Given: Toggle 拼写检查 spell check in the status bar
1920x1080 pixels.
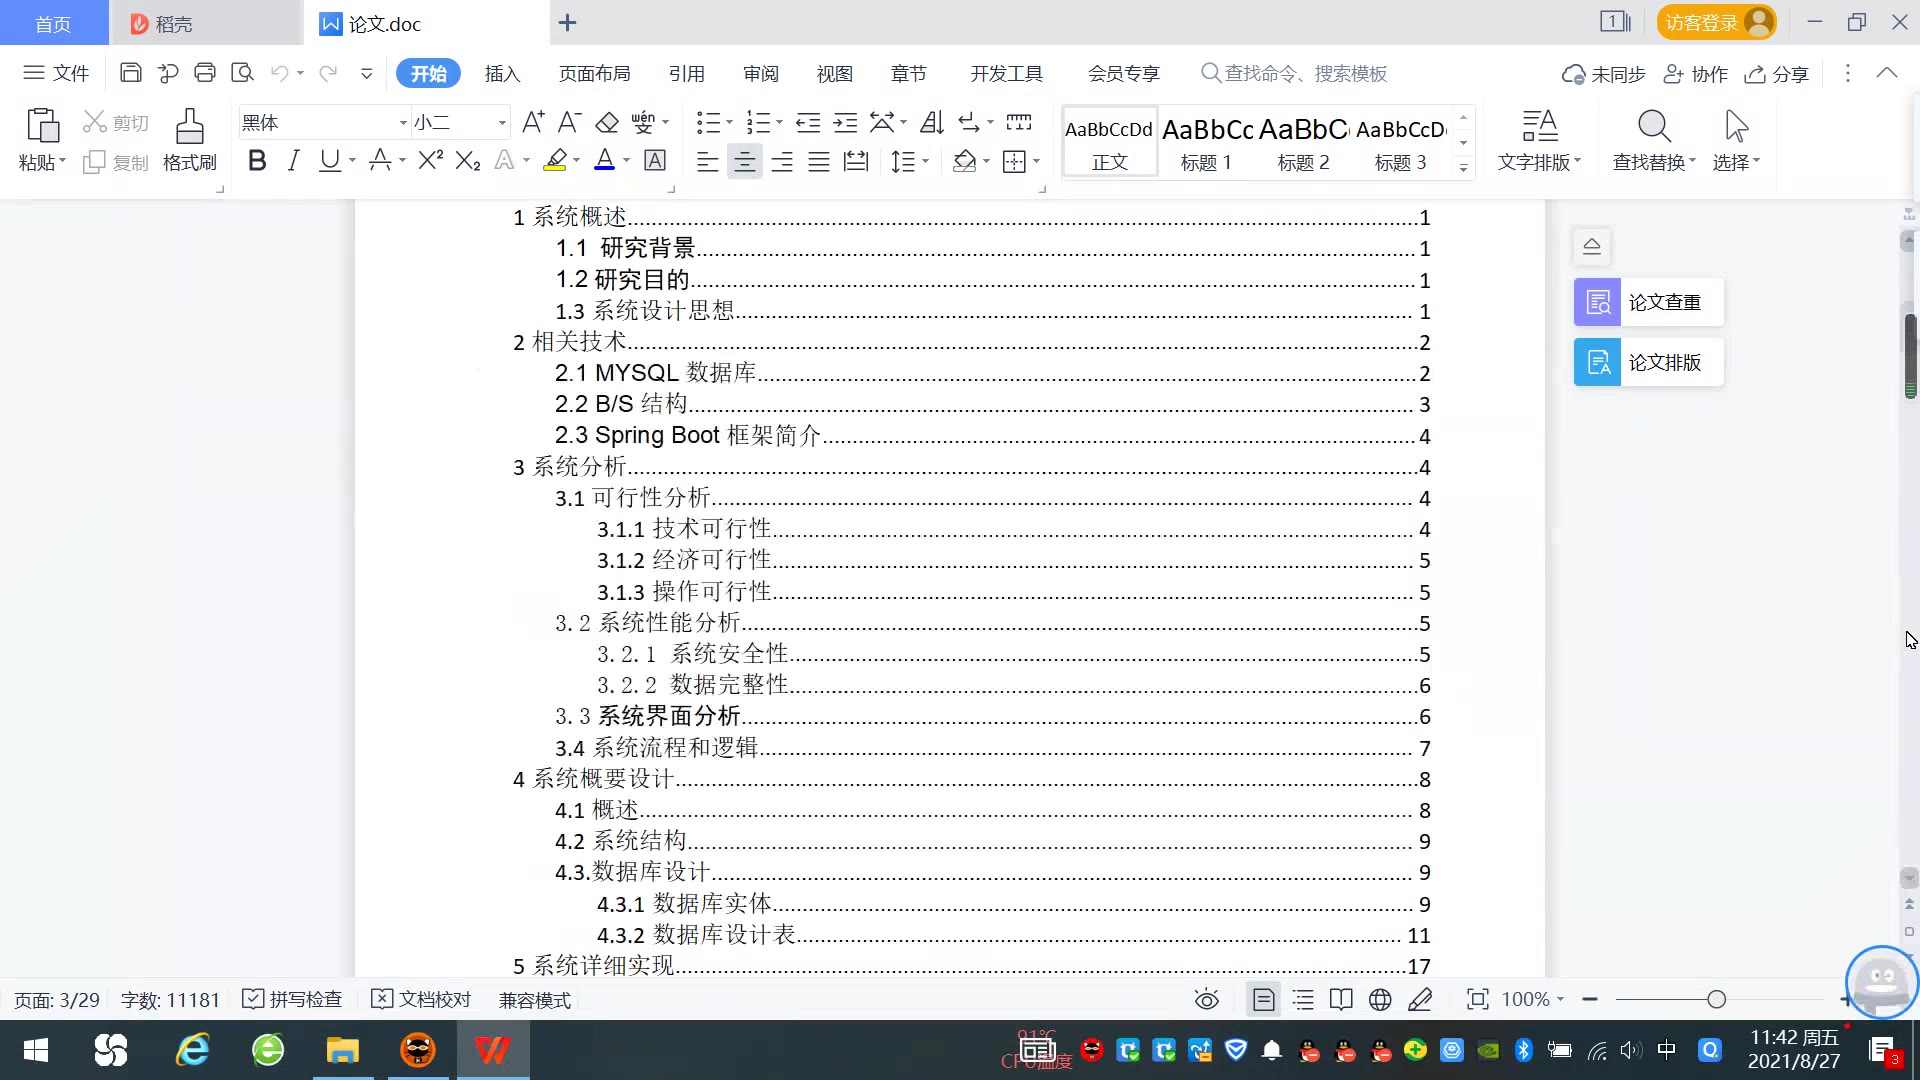Looking at the screenshot, I should tap(293, 999).
